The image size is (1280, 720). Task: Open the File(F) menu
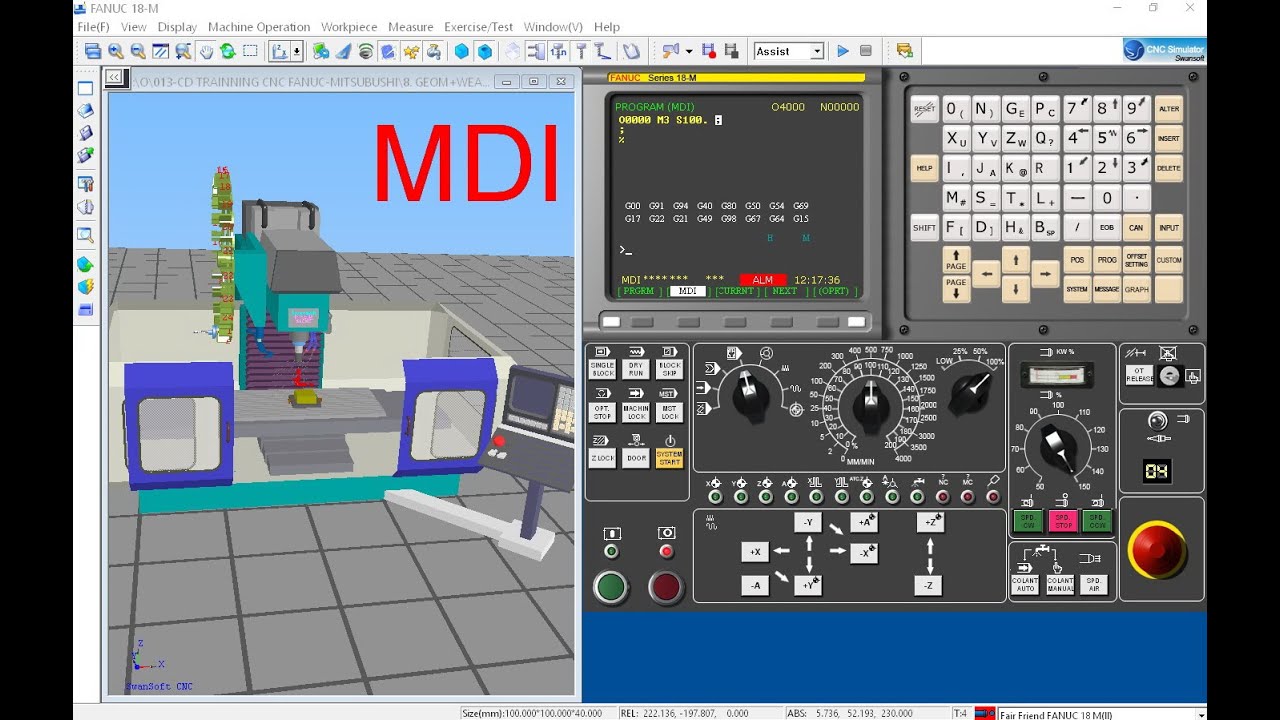click(x=94, y=27)
